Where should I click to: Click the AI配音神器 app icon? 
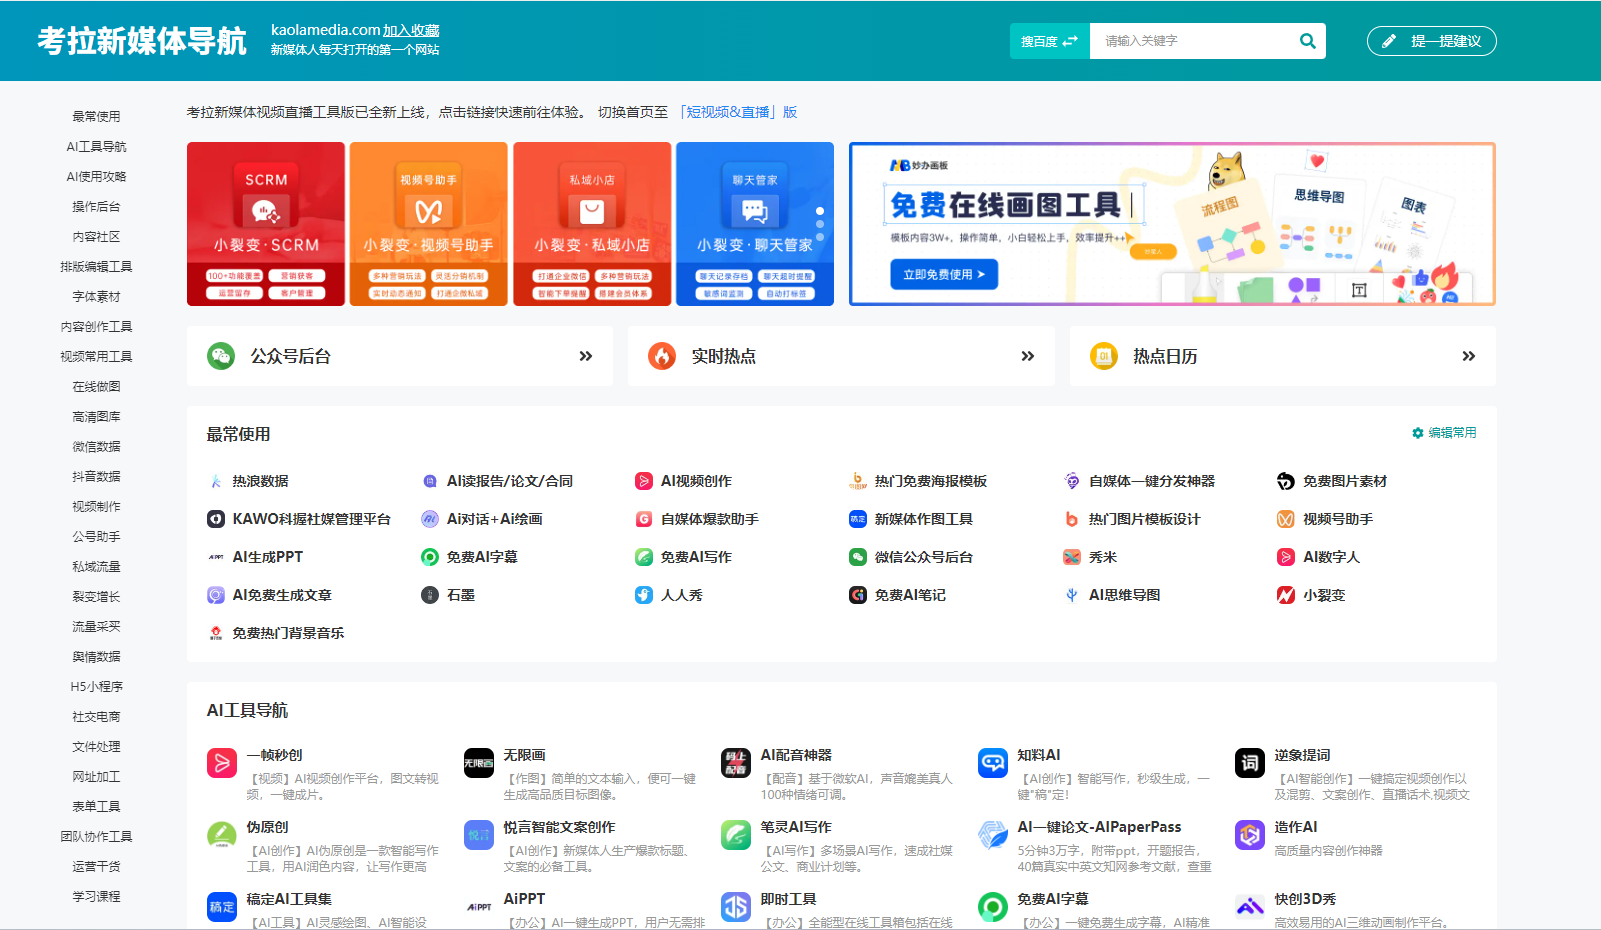point(736,763)
